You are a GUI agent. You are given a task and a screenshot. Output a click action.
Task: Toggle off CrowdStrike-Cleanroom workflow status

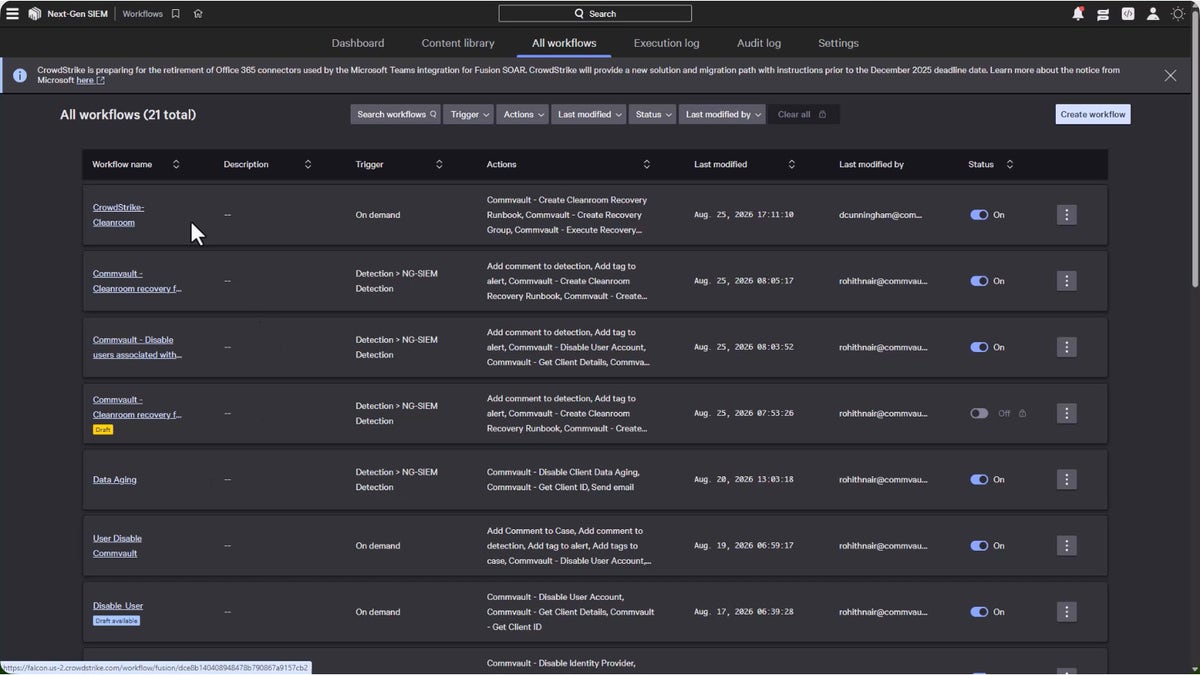[979, 215]
